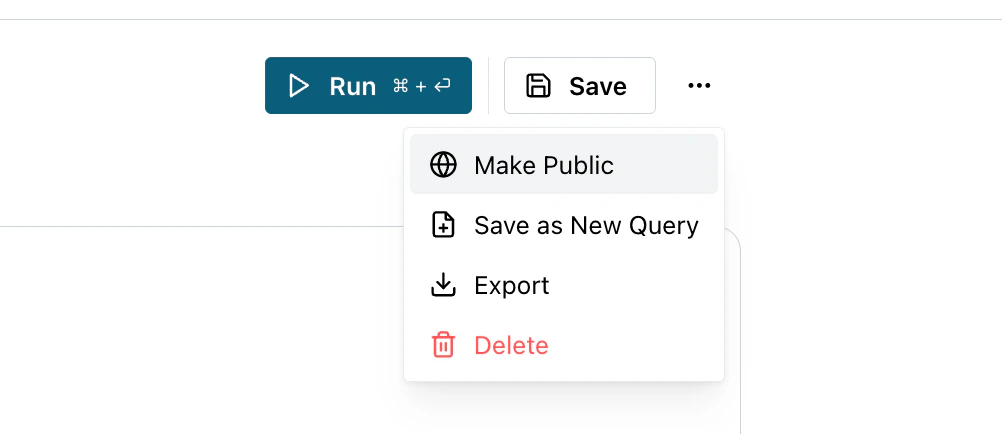Click the file-plus icon for Save as New Query
The image size is (1002, 434).
[x=443, y=225]
